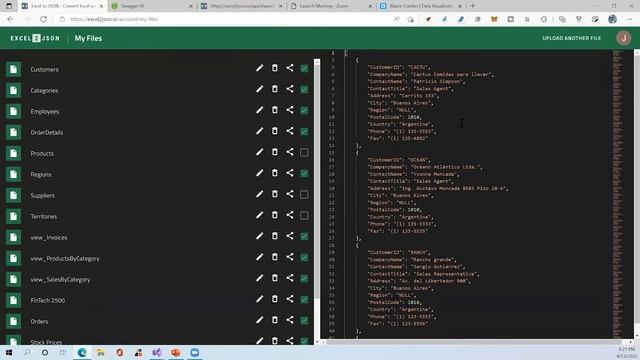Viewport: 640px width, 360px height.
Task: Delete the OrderDetails file
Action: coord(275,131)
